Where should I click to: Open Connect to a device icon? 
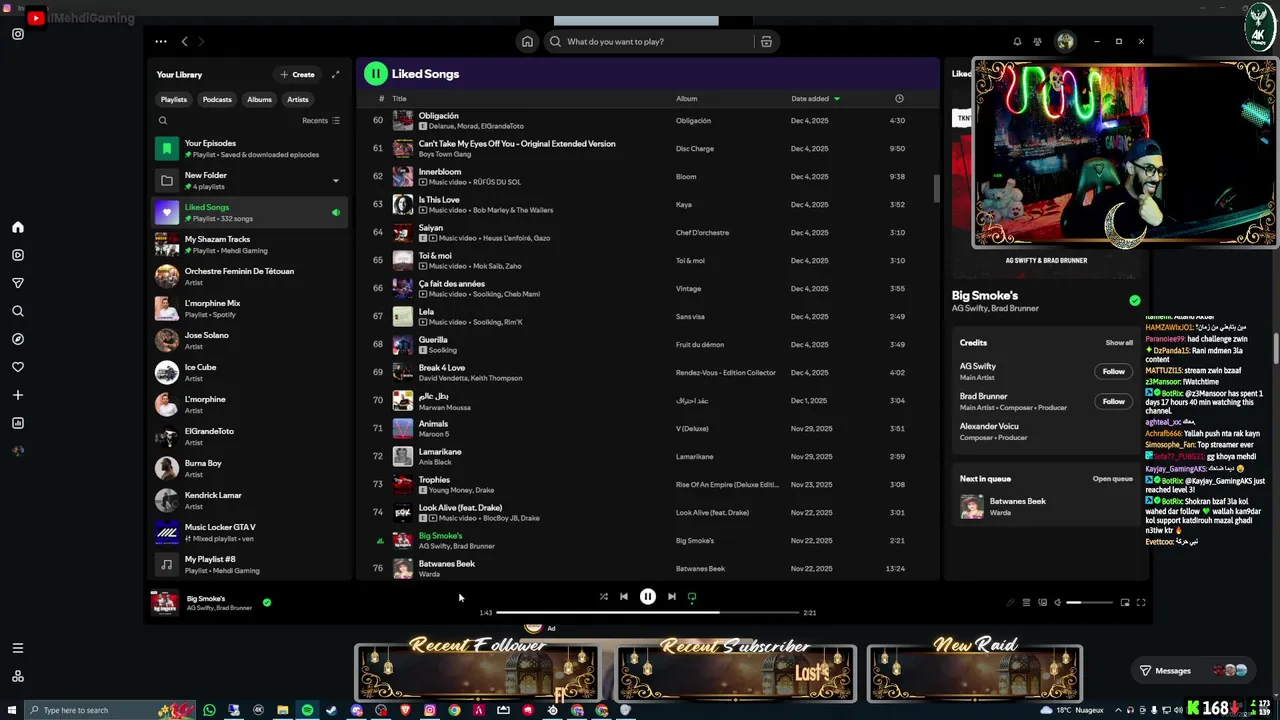point(1042,603)
